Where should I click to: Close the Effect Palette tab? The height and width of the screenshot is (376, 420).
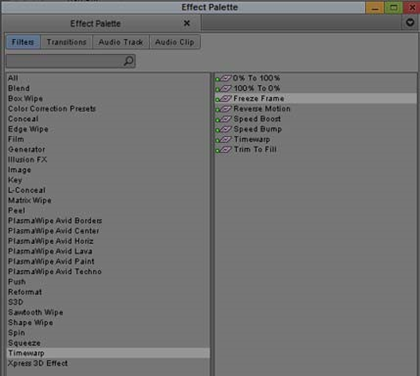[x=187, y=23]
